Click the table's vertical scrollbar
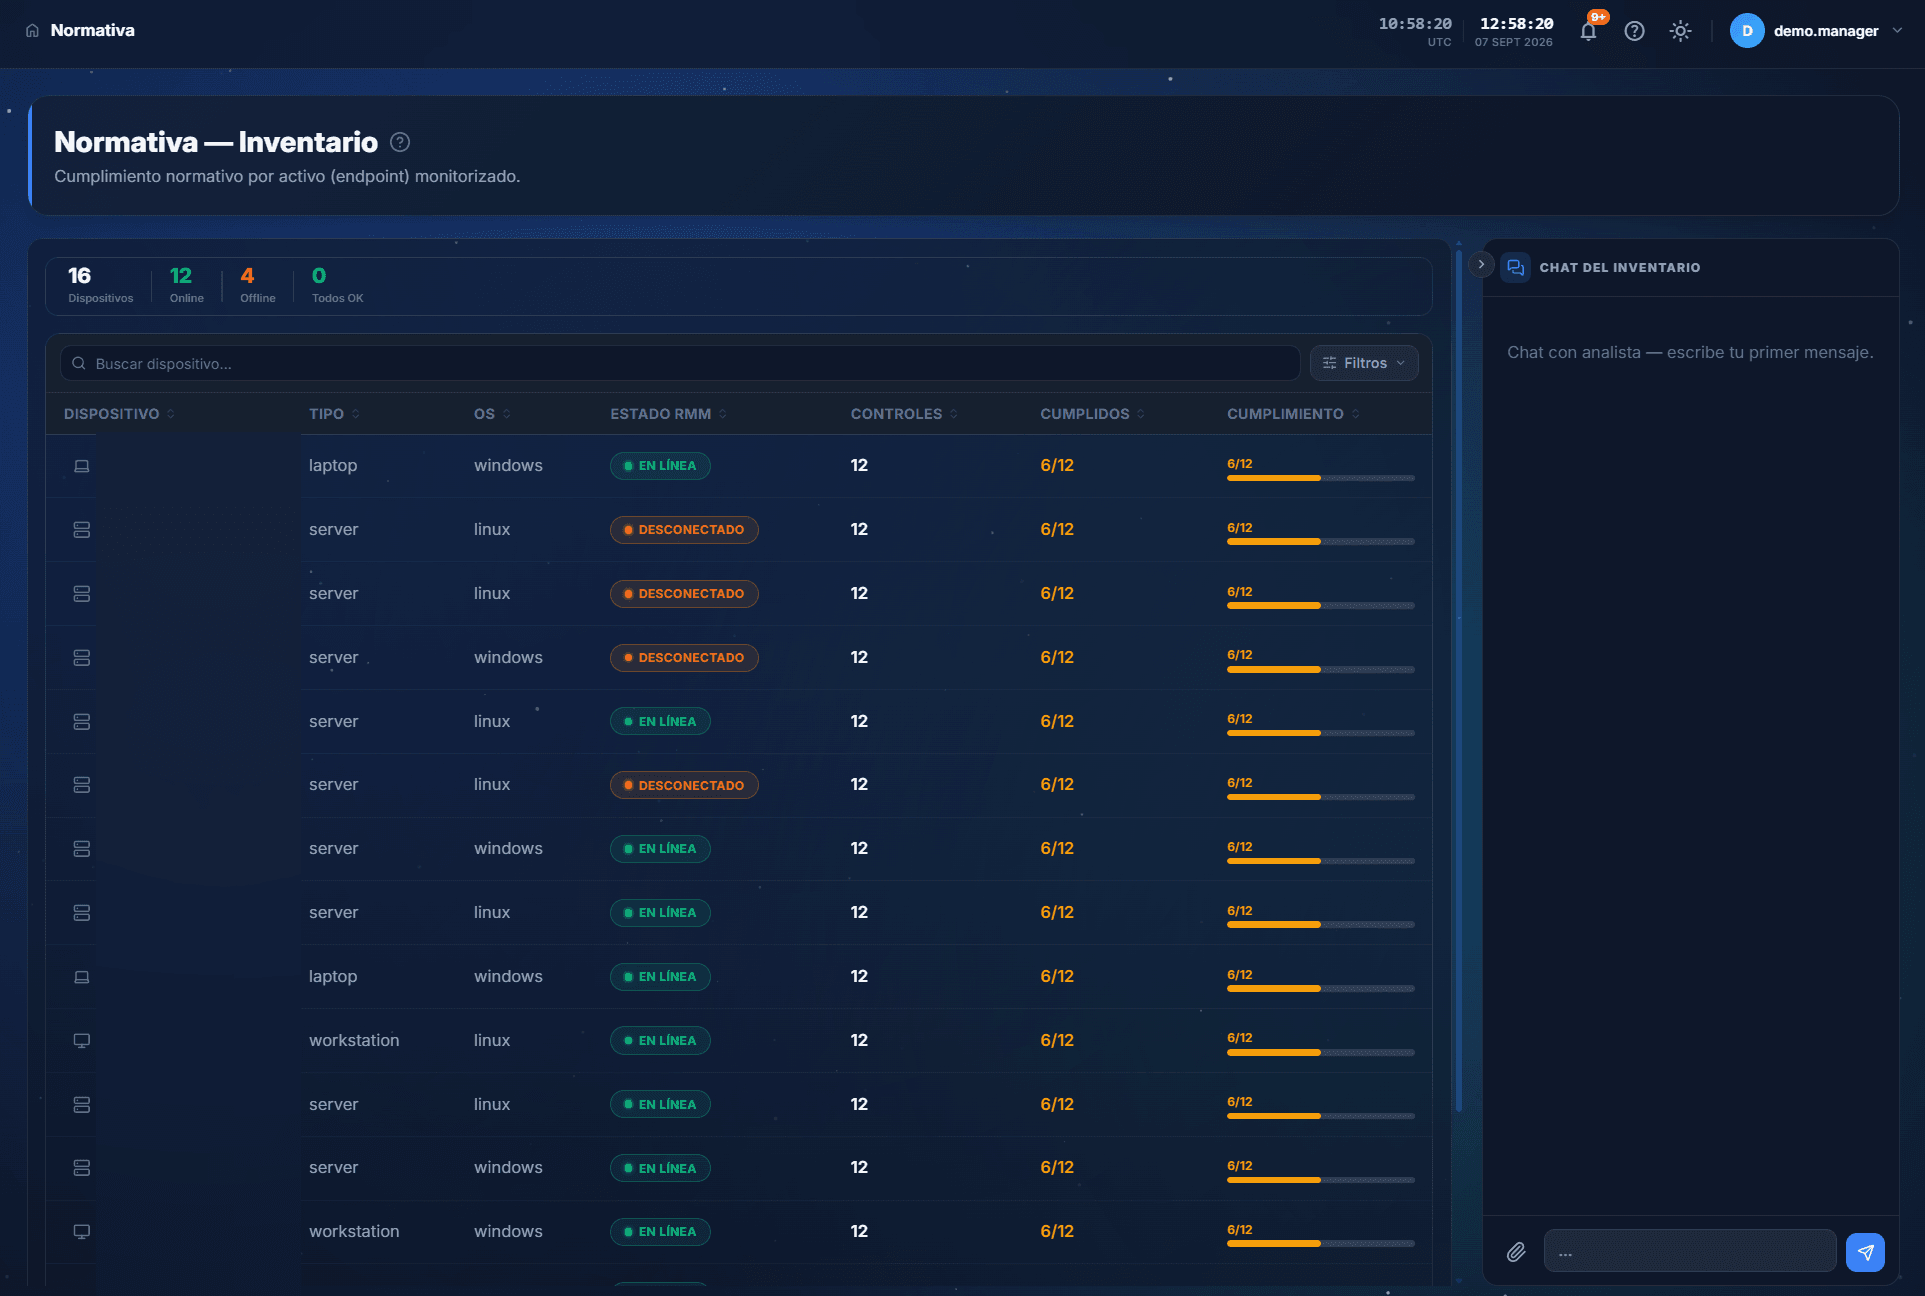This screenshot has height=1296, width=1925. coord(1458,680)
